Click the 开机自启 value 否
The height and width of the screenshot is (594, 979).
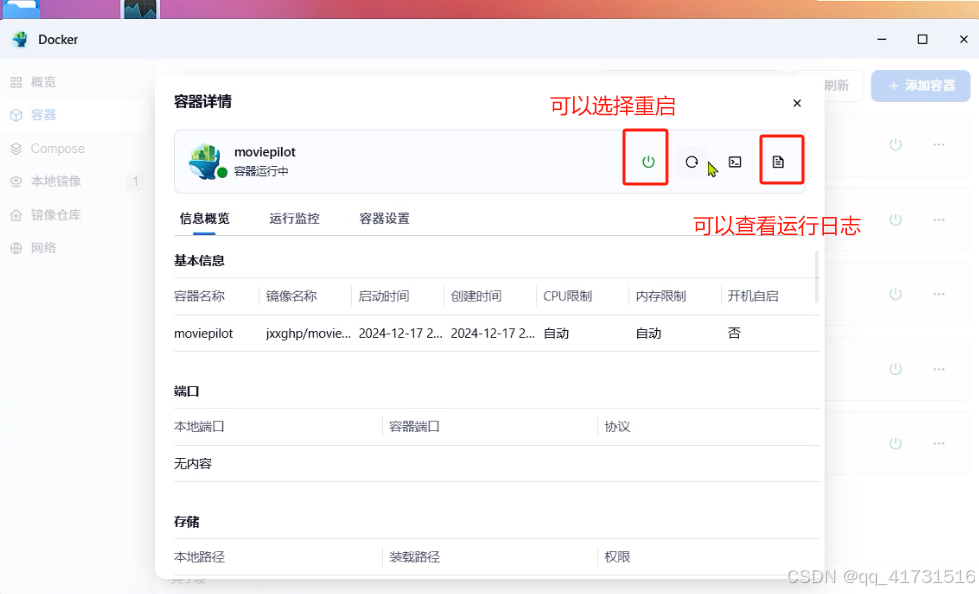(734, 333)
